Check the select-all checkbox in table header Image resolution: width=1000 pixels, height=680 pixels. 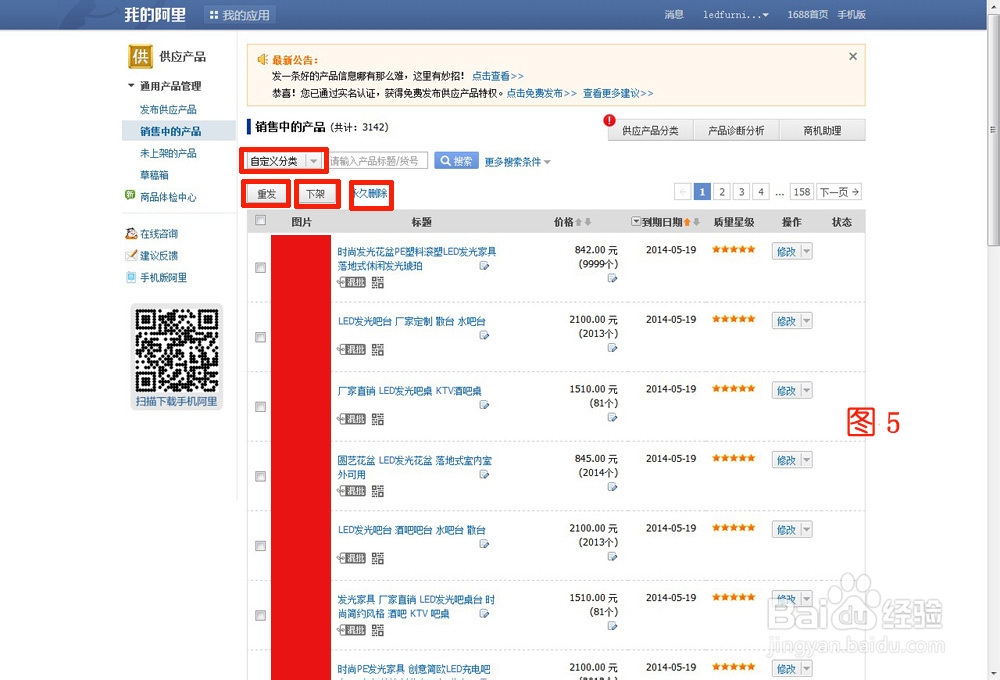click(260, 220)
